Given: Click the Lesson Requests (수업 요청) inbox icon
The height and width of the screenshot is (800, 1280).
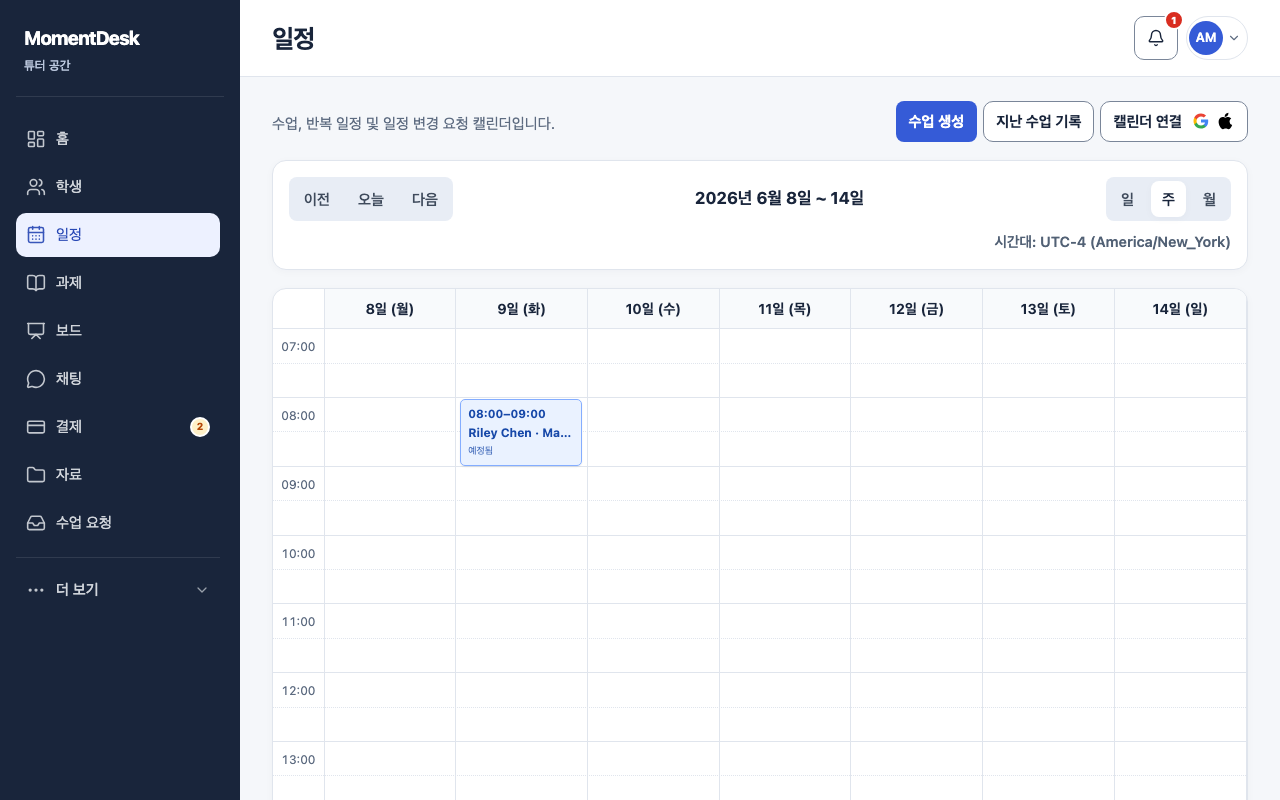Looking at the screenshot, I should pyautogui.click(x=36, y=523).
